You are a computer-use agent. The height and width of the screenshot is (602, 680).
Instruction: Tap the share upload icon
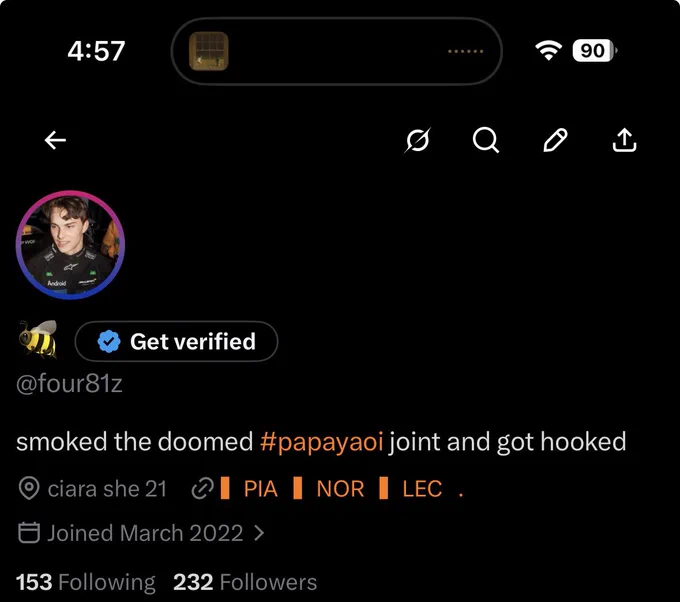point(624,140)
